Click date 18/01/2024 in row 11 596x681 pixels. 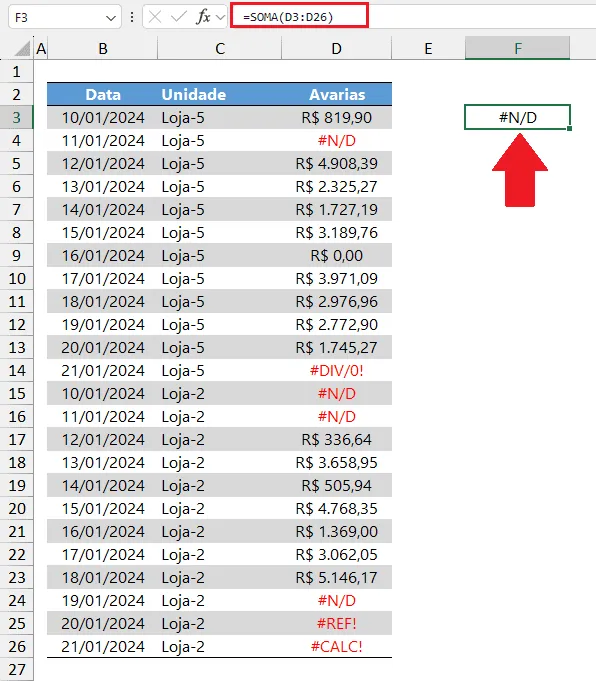(x=103, y=301)
